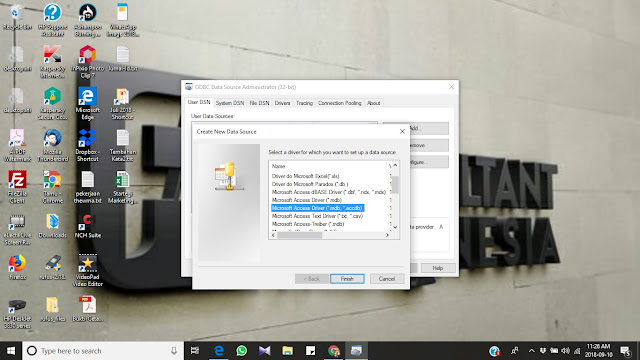This screenshot has width=640, height=360.
Task: Open the Drivers tab
Action: [282, 103]
